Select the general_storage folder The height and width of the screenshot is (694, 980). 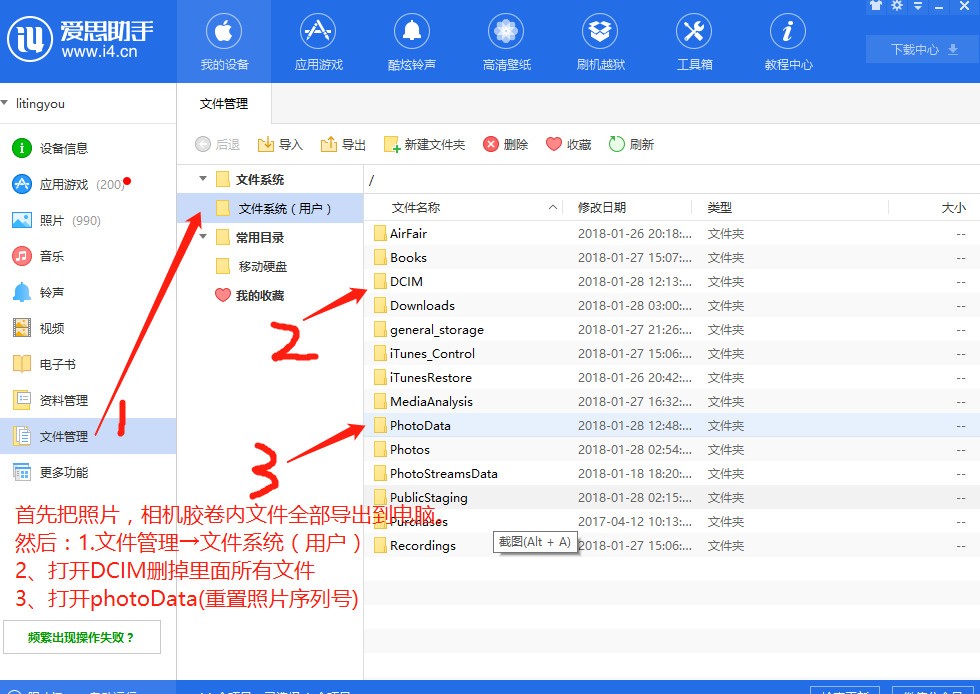pos(672,329)
